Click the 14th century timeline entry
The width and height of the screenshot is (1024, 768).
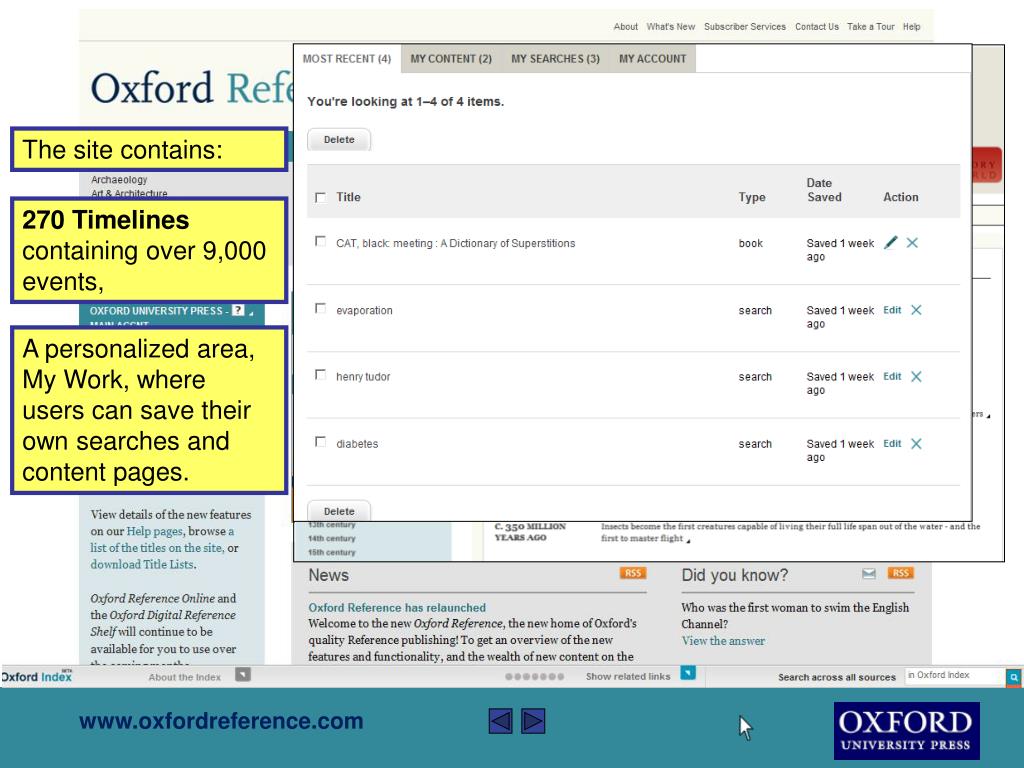[x=332, y=539]
